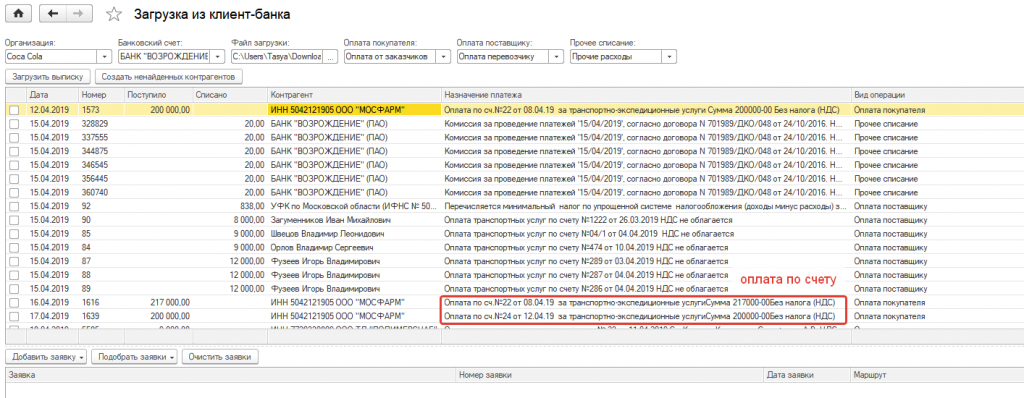Tick checkbox for row number 92

pyautogui.click(x=14, y=207)
